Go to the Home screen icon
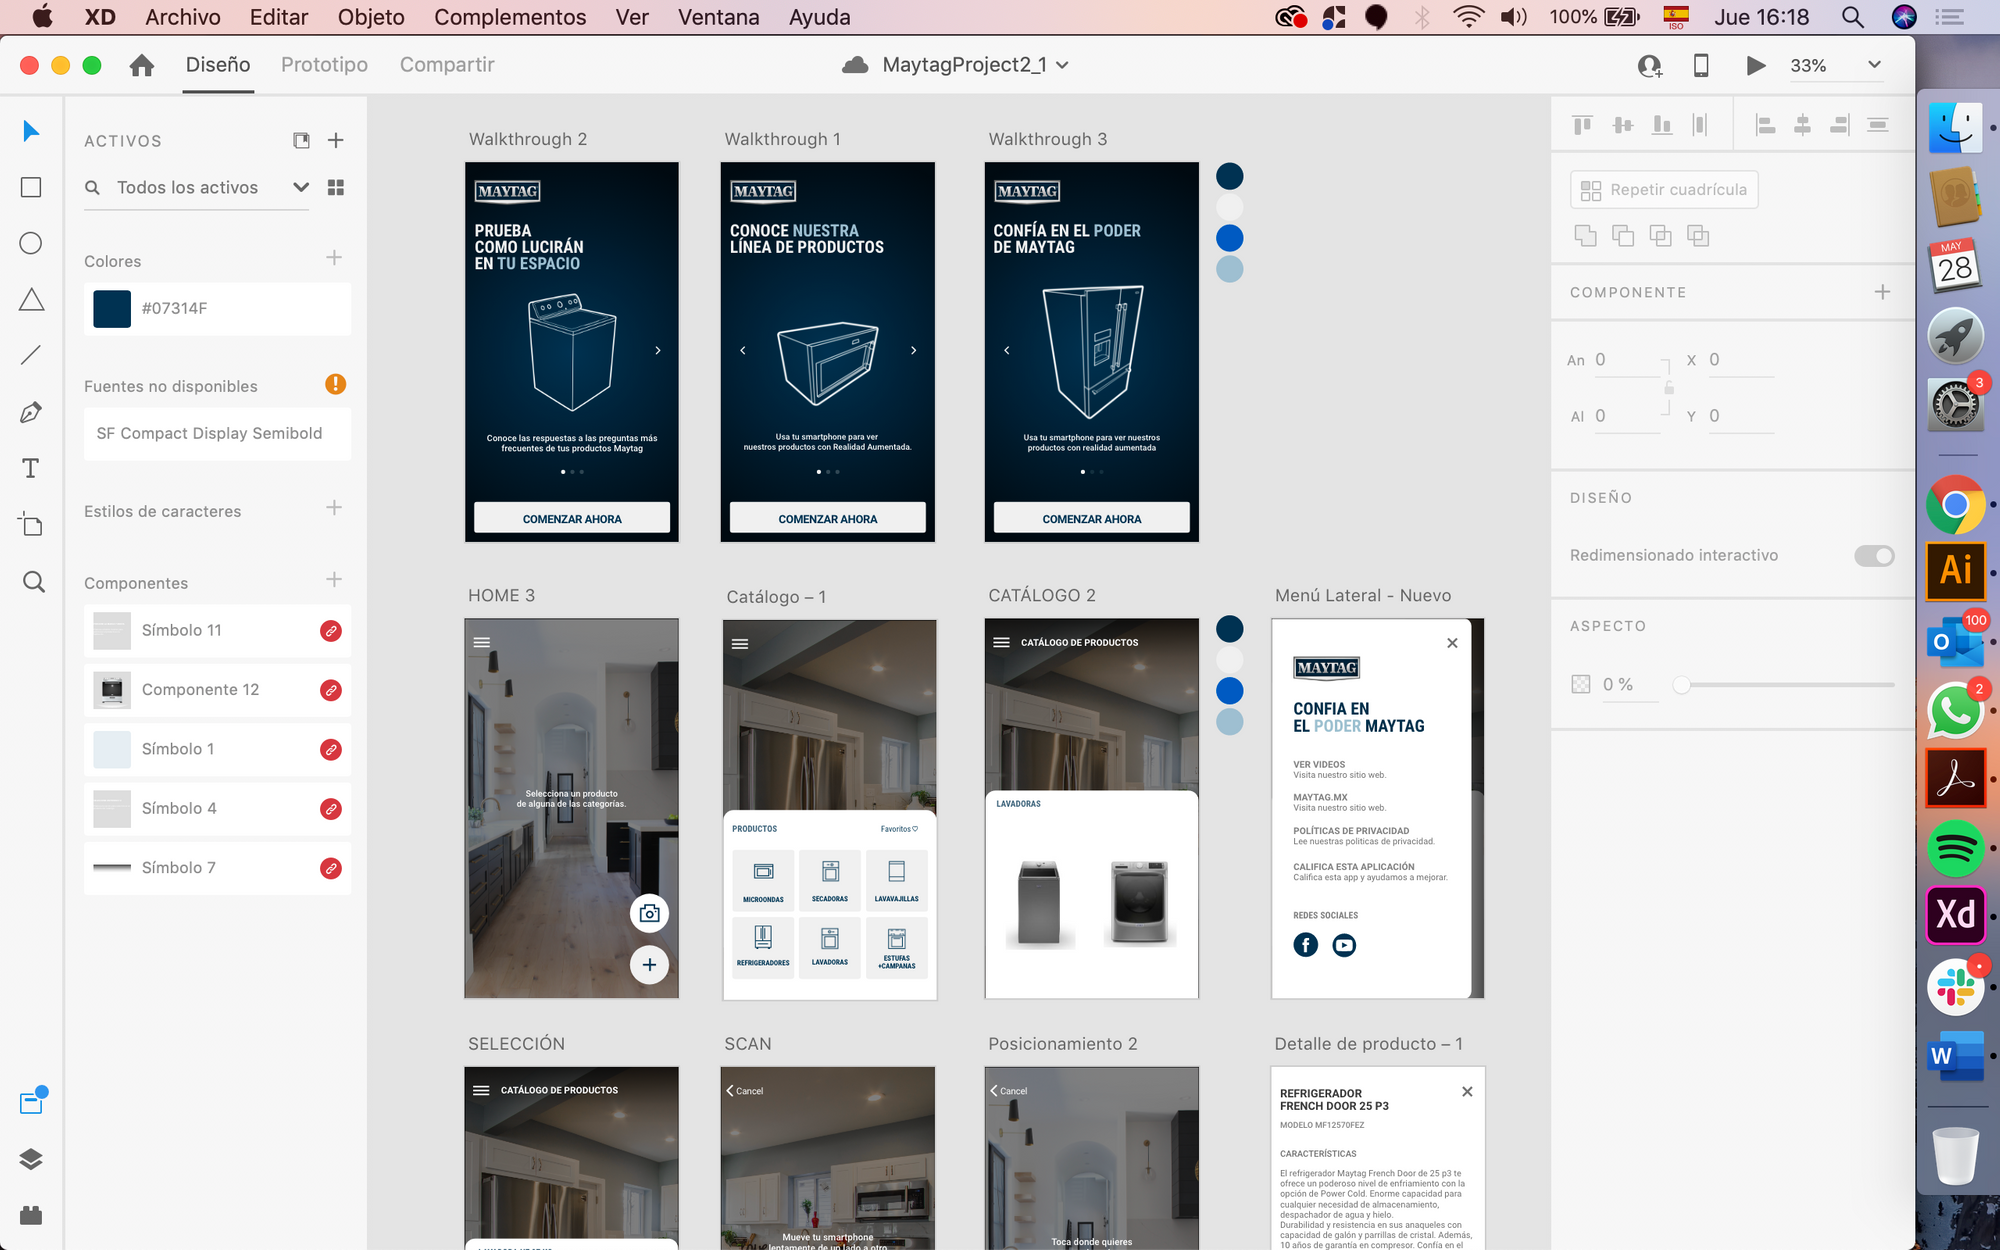 tap(142, 65)
